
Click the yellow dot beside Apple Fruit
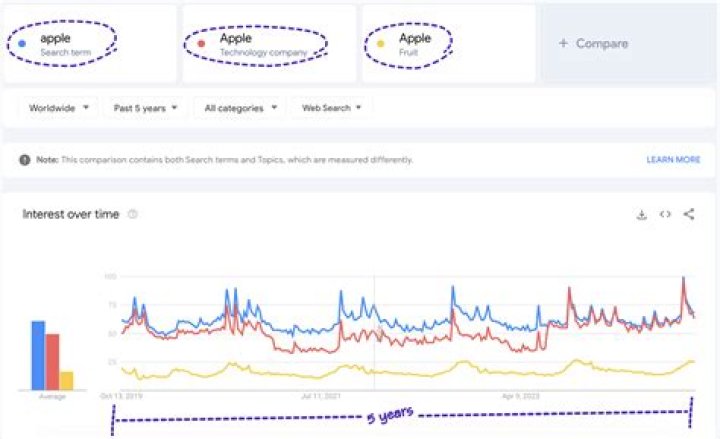(x=381, y=44)
